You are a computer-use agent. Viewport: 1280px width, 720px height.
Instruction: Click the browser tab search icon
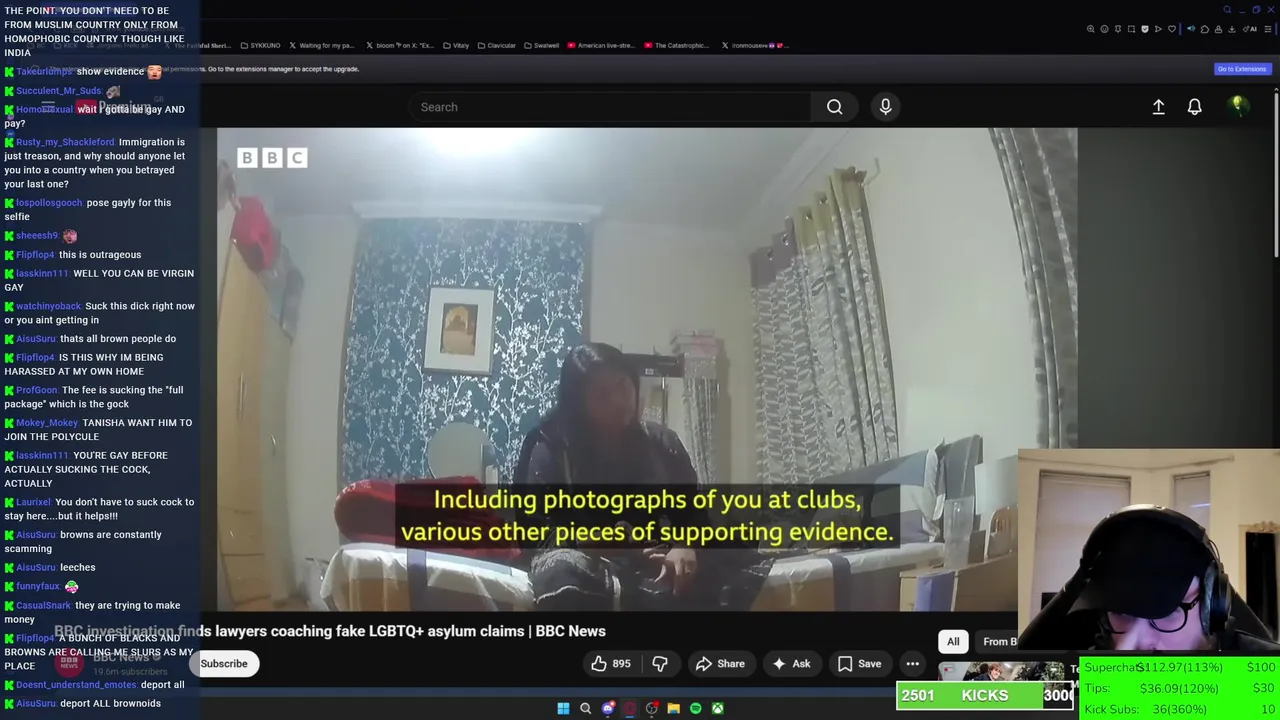[1227, 10]
